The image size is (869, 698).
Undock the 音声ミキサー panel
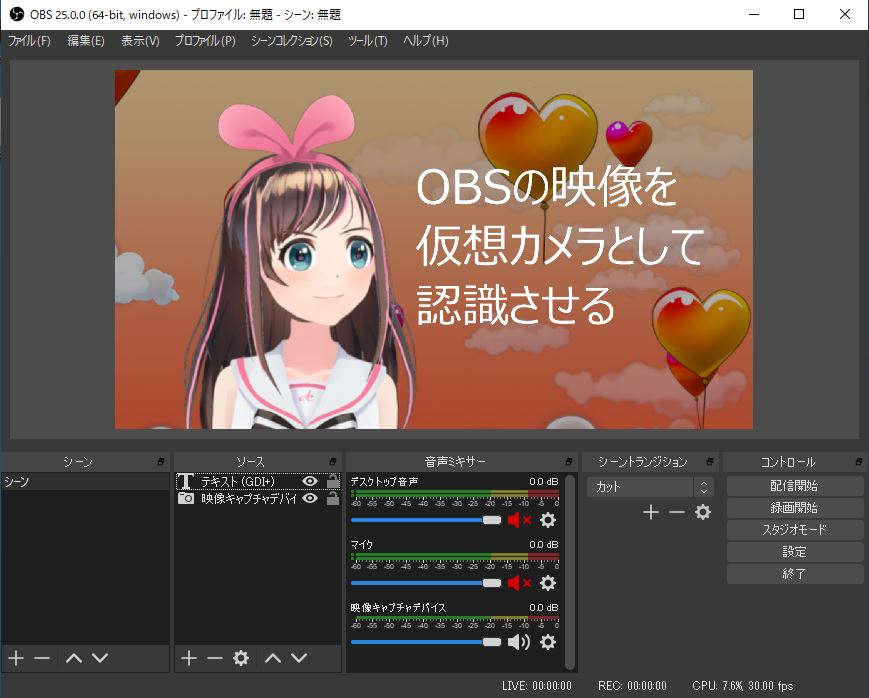(569, 461)
